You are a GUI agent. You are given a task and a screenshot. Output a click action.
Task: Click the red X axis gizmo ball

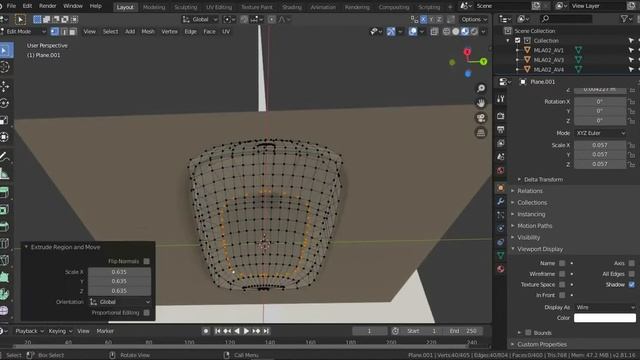tap(467, 52)
